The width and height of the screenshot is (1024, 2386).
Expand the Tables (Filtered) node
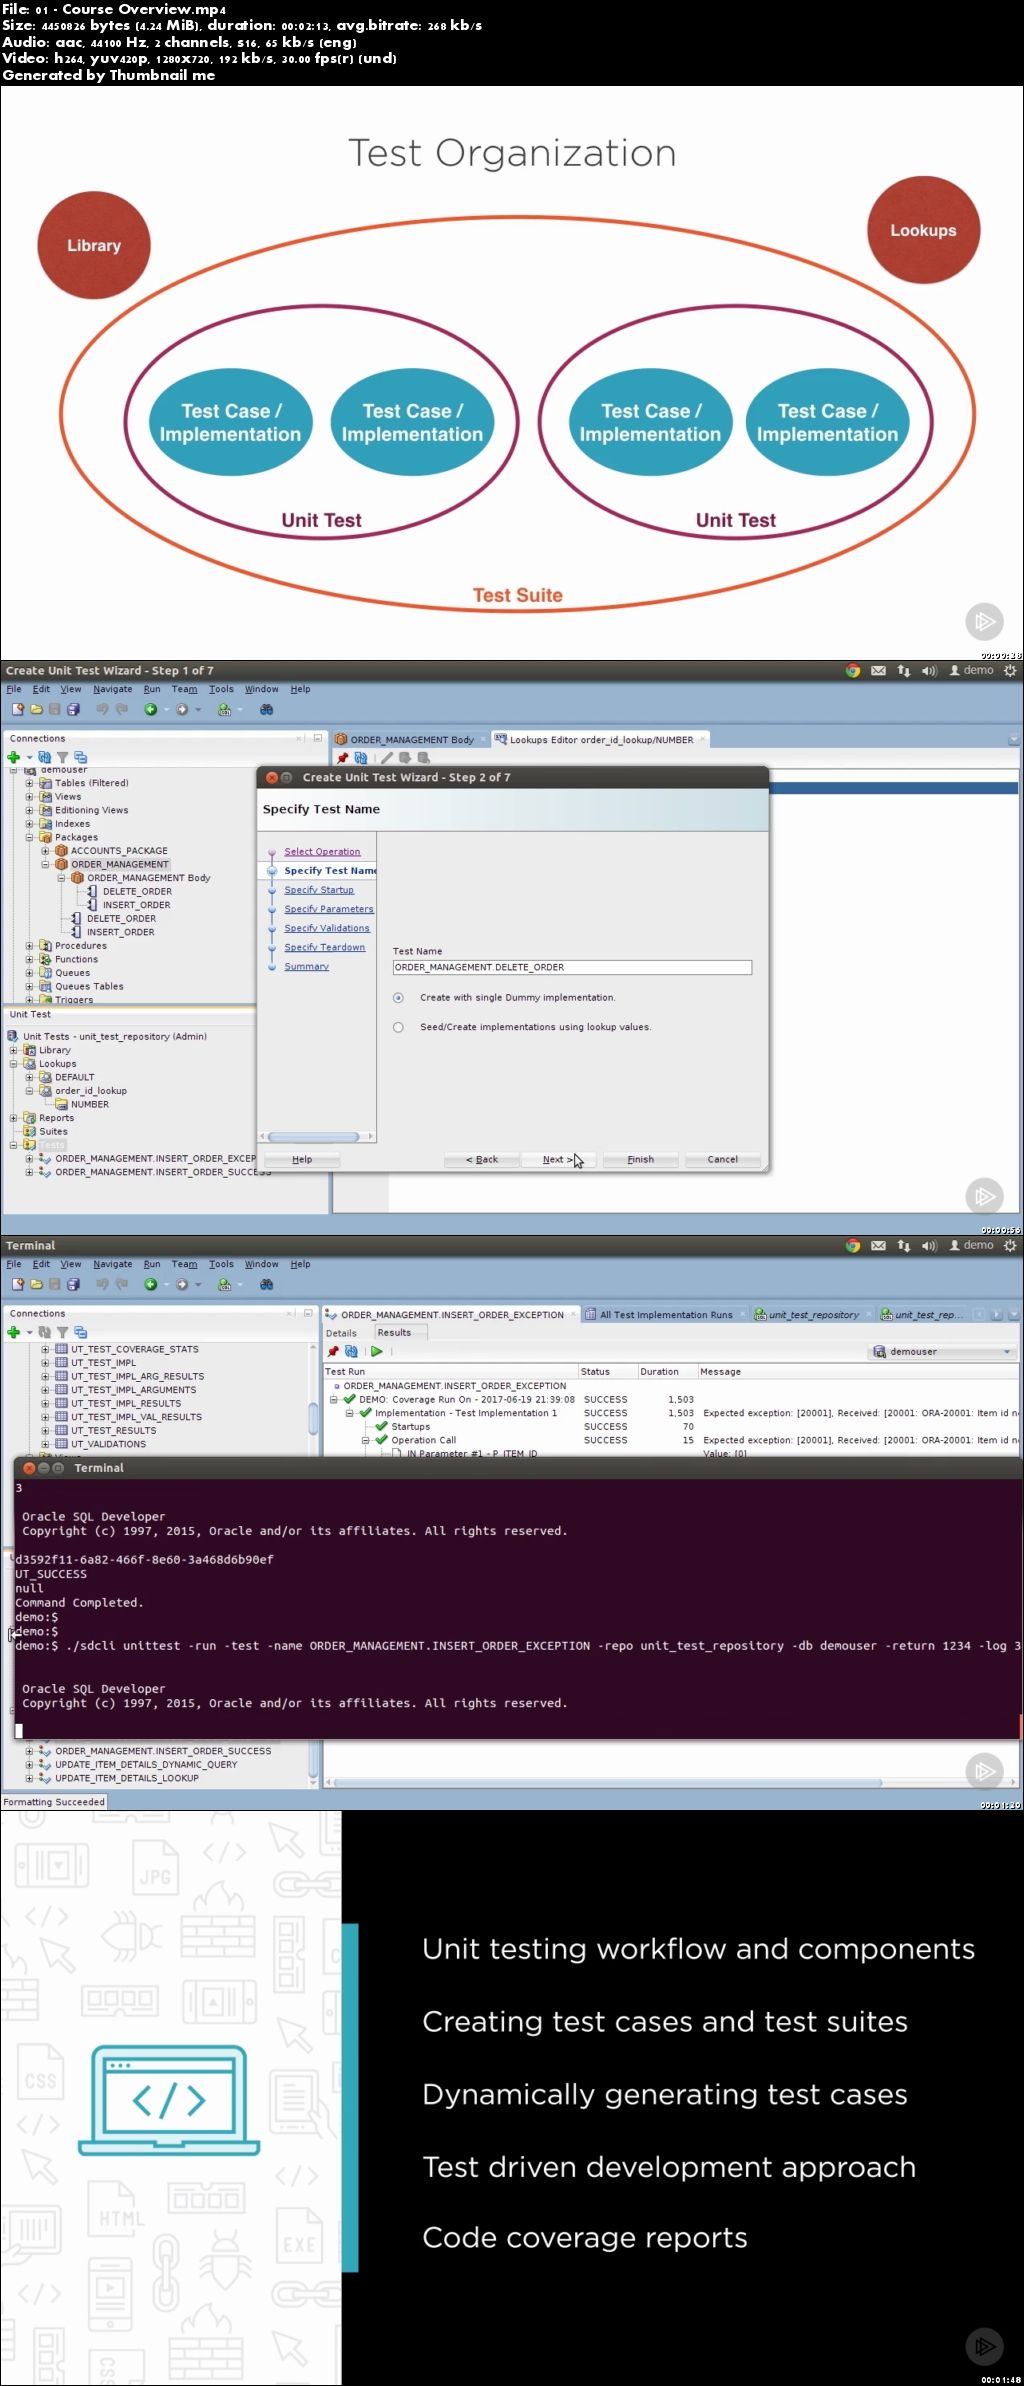pyautogui.click(x=30, y=783)
